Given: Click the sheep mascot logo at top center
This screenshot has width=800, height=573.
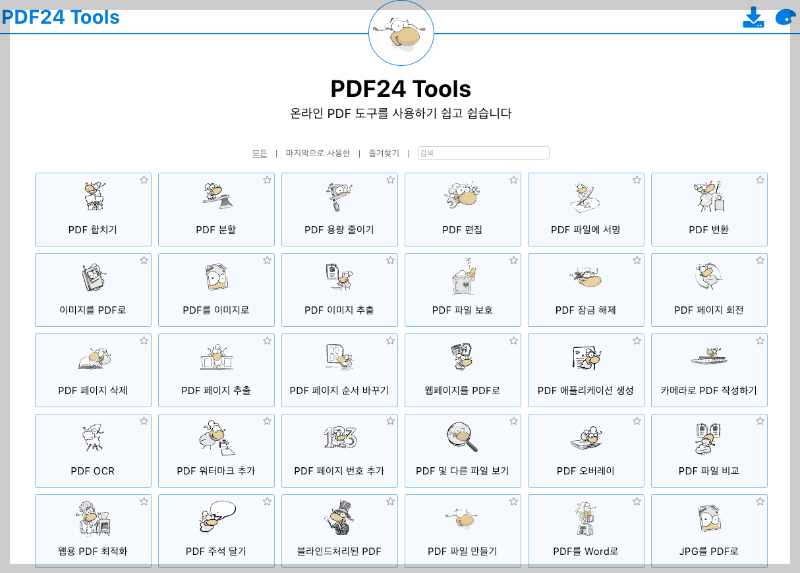Looking at the screenshot, I should pos(401,33).
